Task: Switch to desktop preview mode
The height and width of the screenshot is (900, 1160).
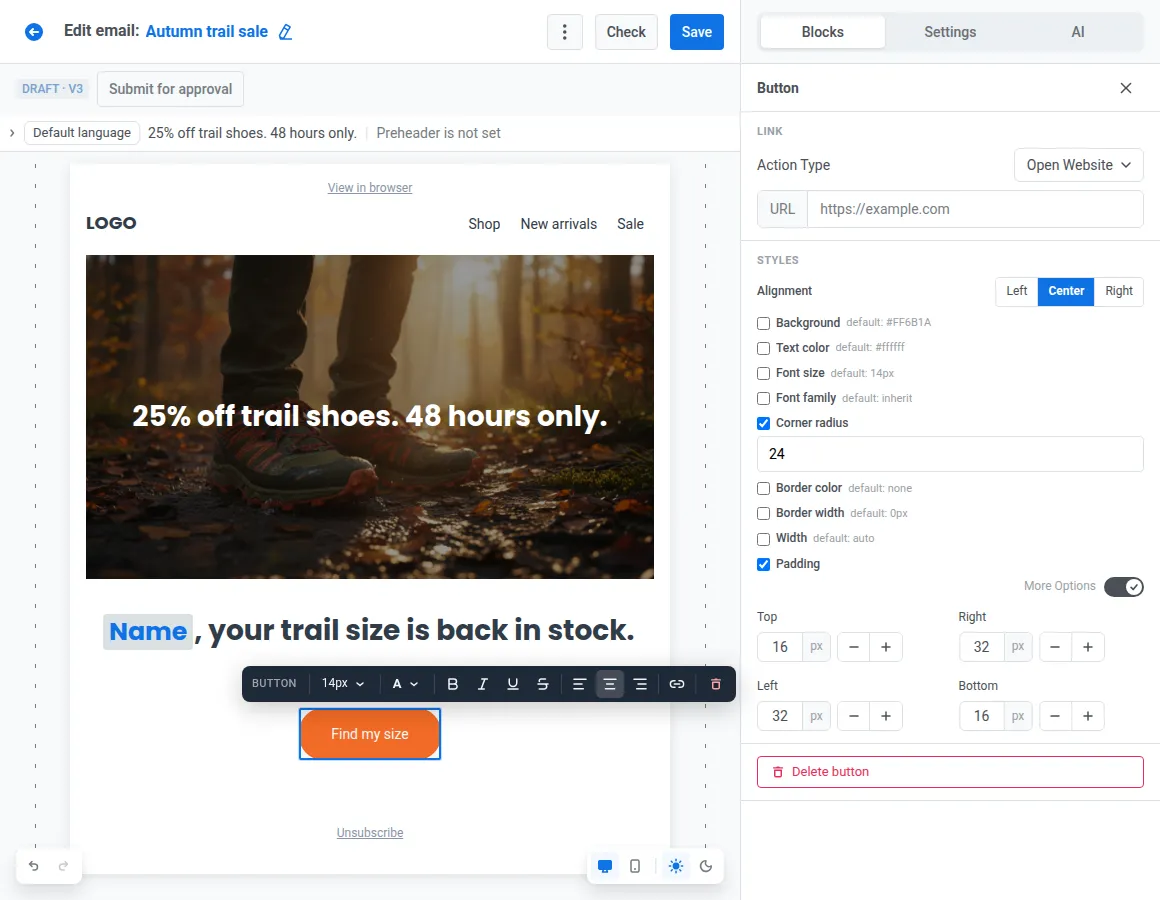Action: click(x=604, y=866)
